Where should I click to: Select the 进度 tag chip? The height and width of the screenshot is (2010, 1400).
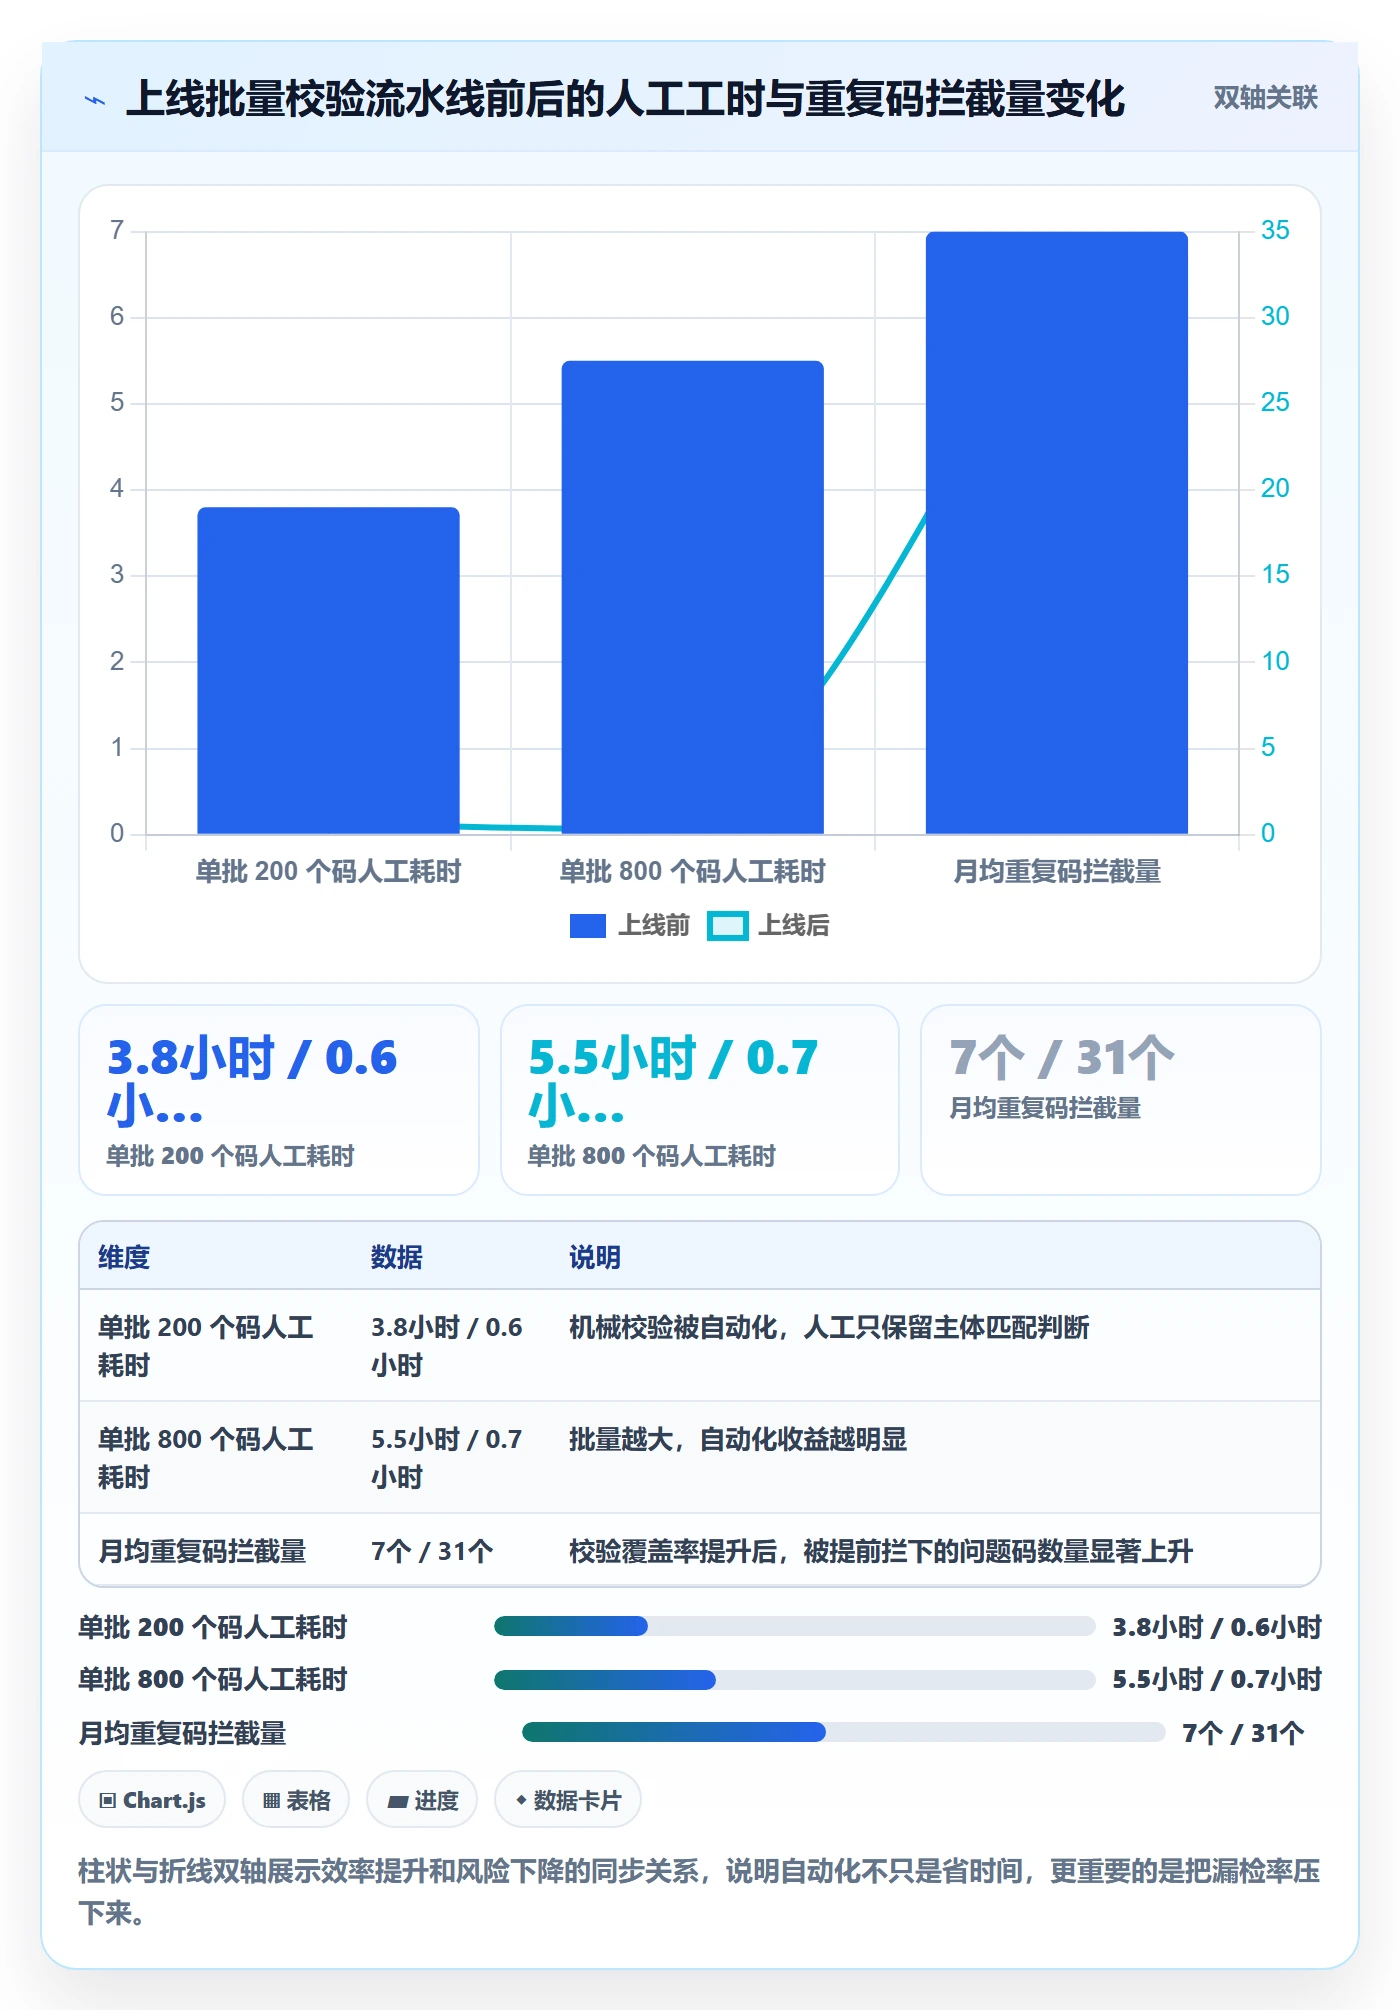tap(422, 1800)
